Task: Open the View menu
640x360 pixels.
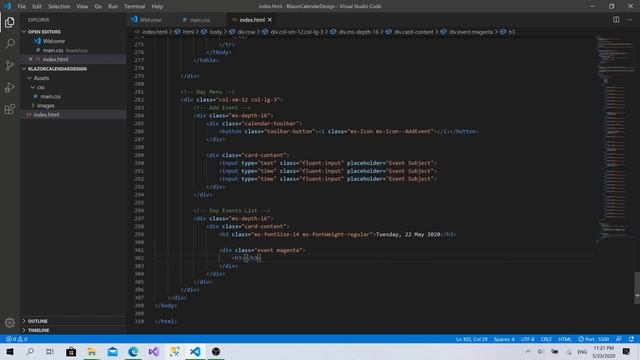Action: click(x=82, y=7)
